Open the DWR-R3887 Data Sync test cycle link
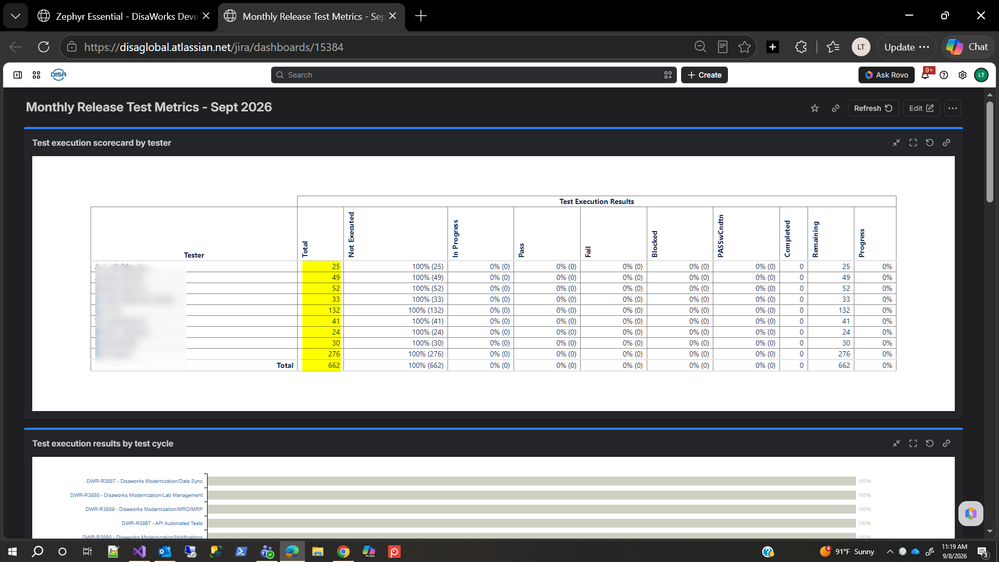This screenshot has width=999, height=562. pos(145,481)
